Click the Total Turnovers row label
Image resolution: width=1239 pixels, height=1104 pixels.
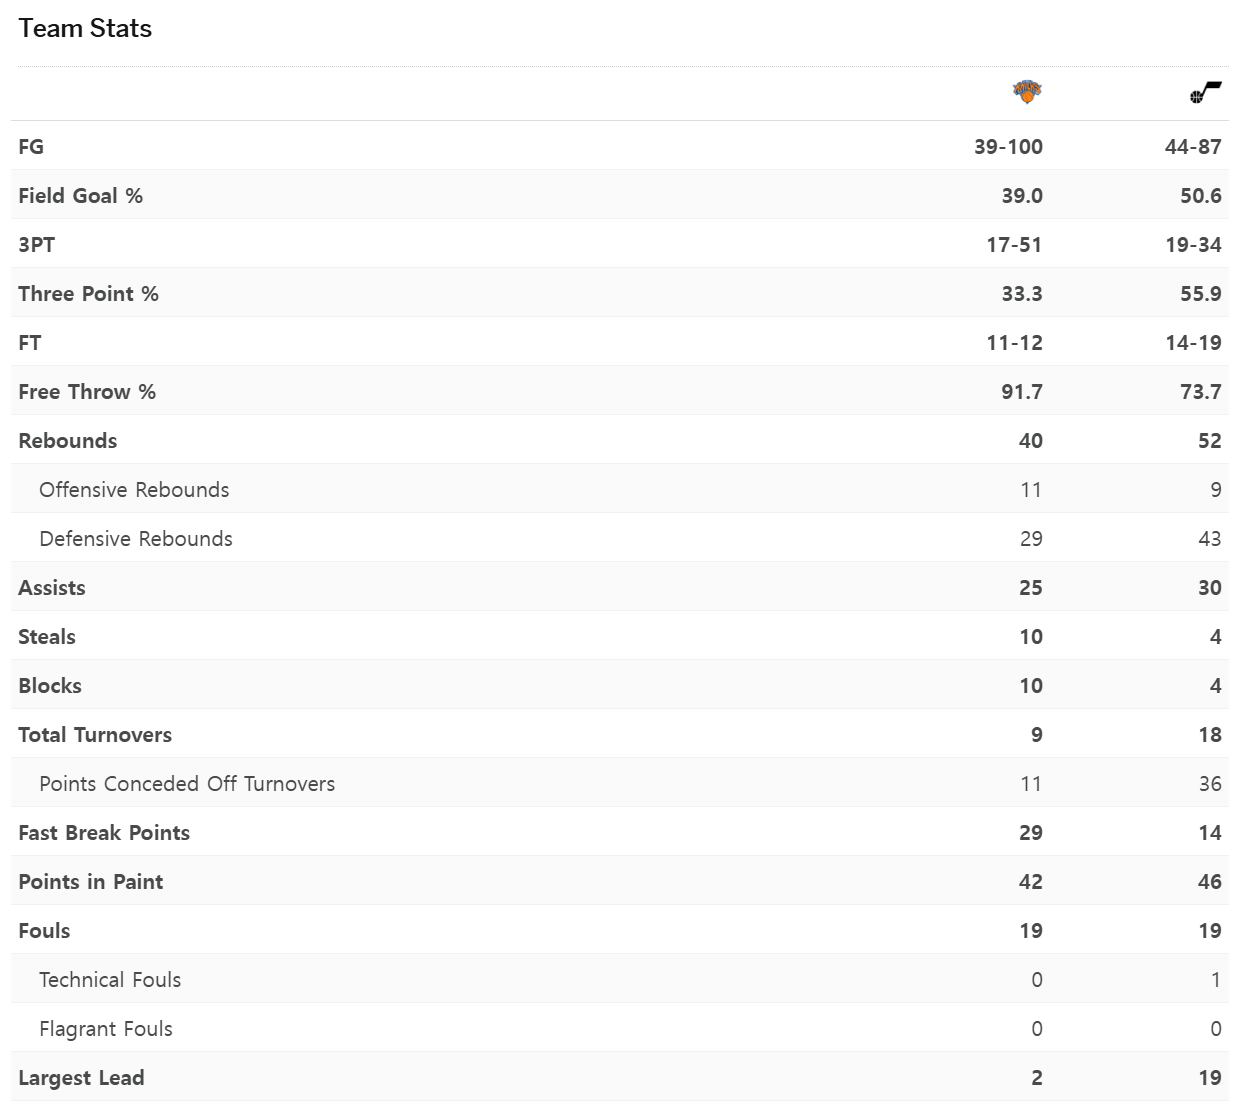click(95, 734)
